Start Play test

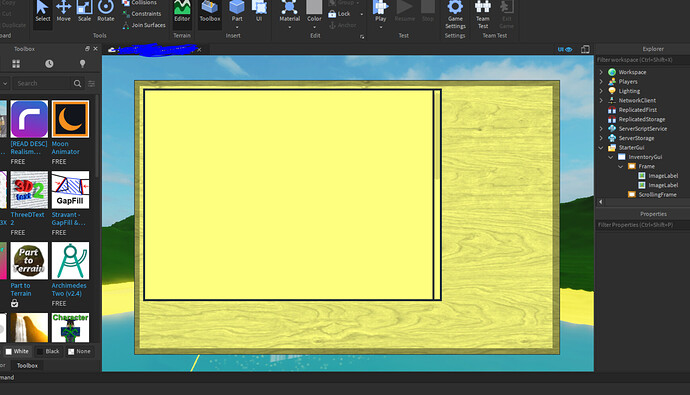(381, 11)
